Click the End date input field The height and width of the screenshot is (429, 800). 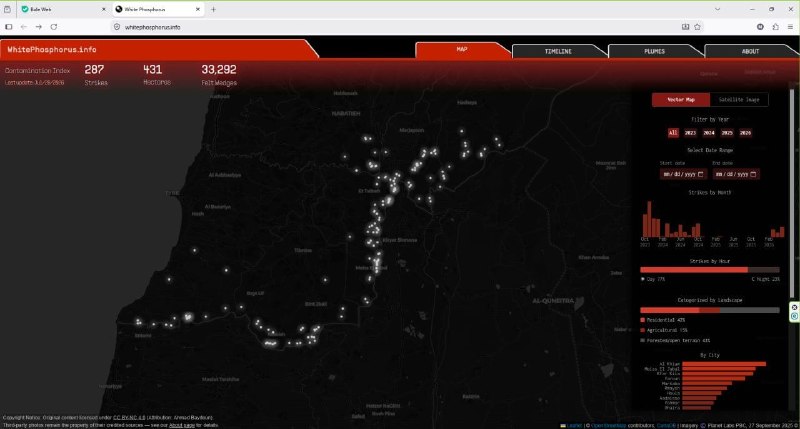click(736, 174)
